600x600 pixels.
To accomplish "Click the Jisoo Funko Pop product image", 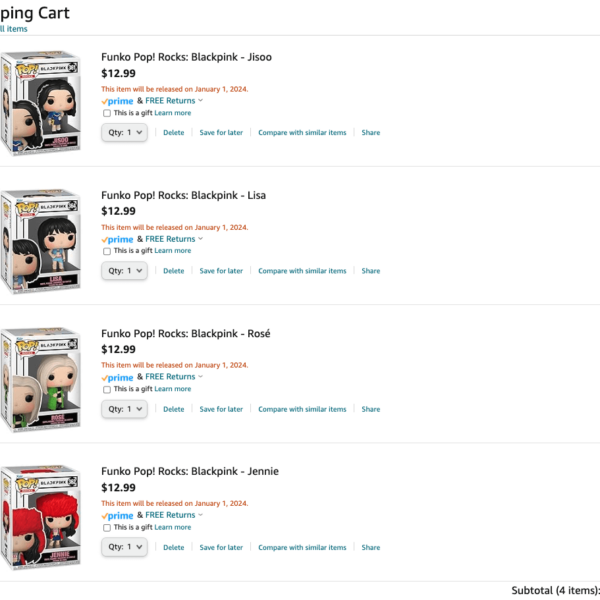I will 40,103.
